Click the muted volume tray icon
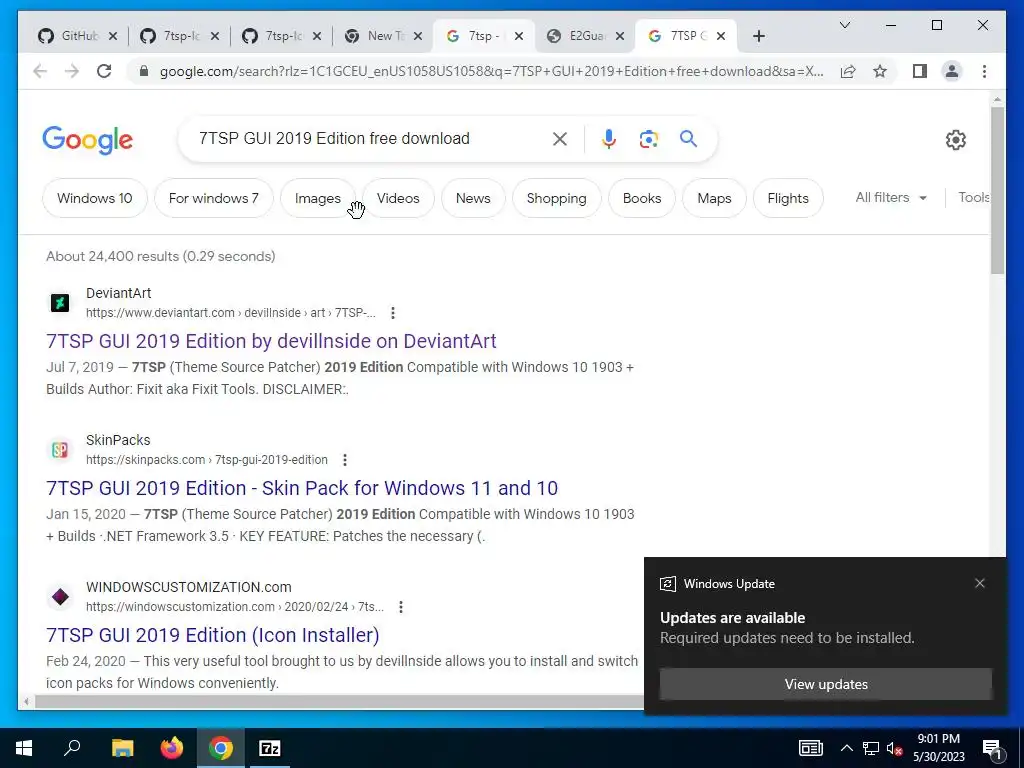 point(894,748)
